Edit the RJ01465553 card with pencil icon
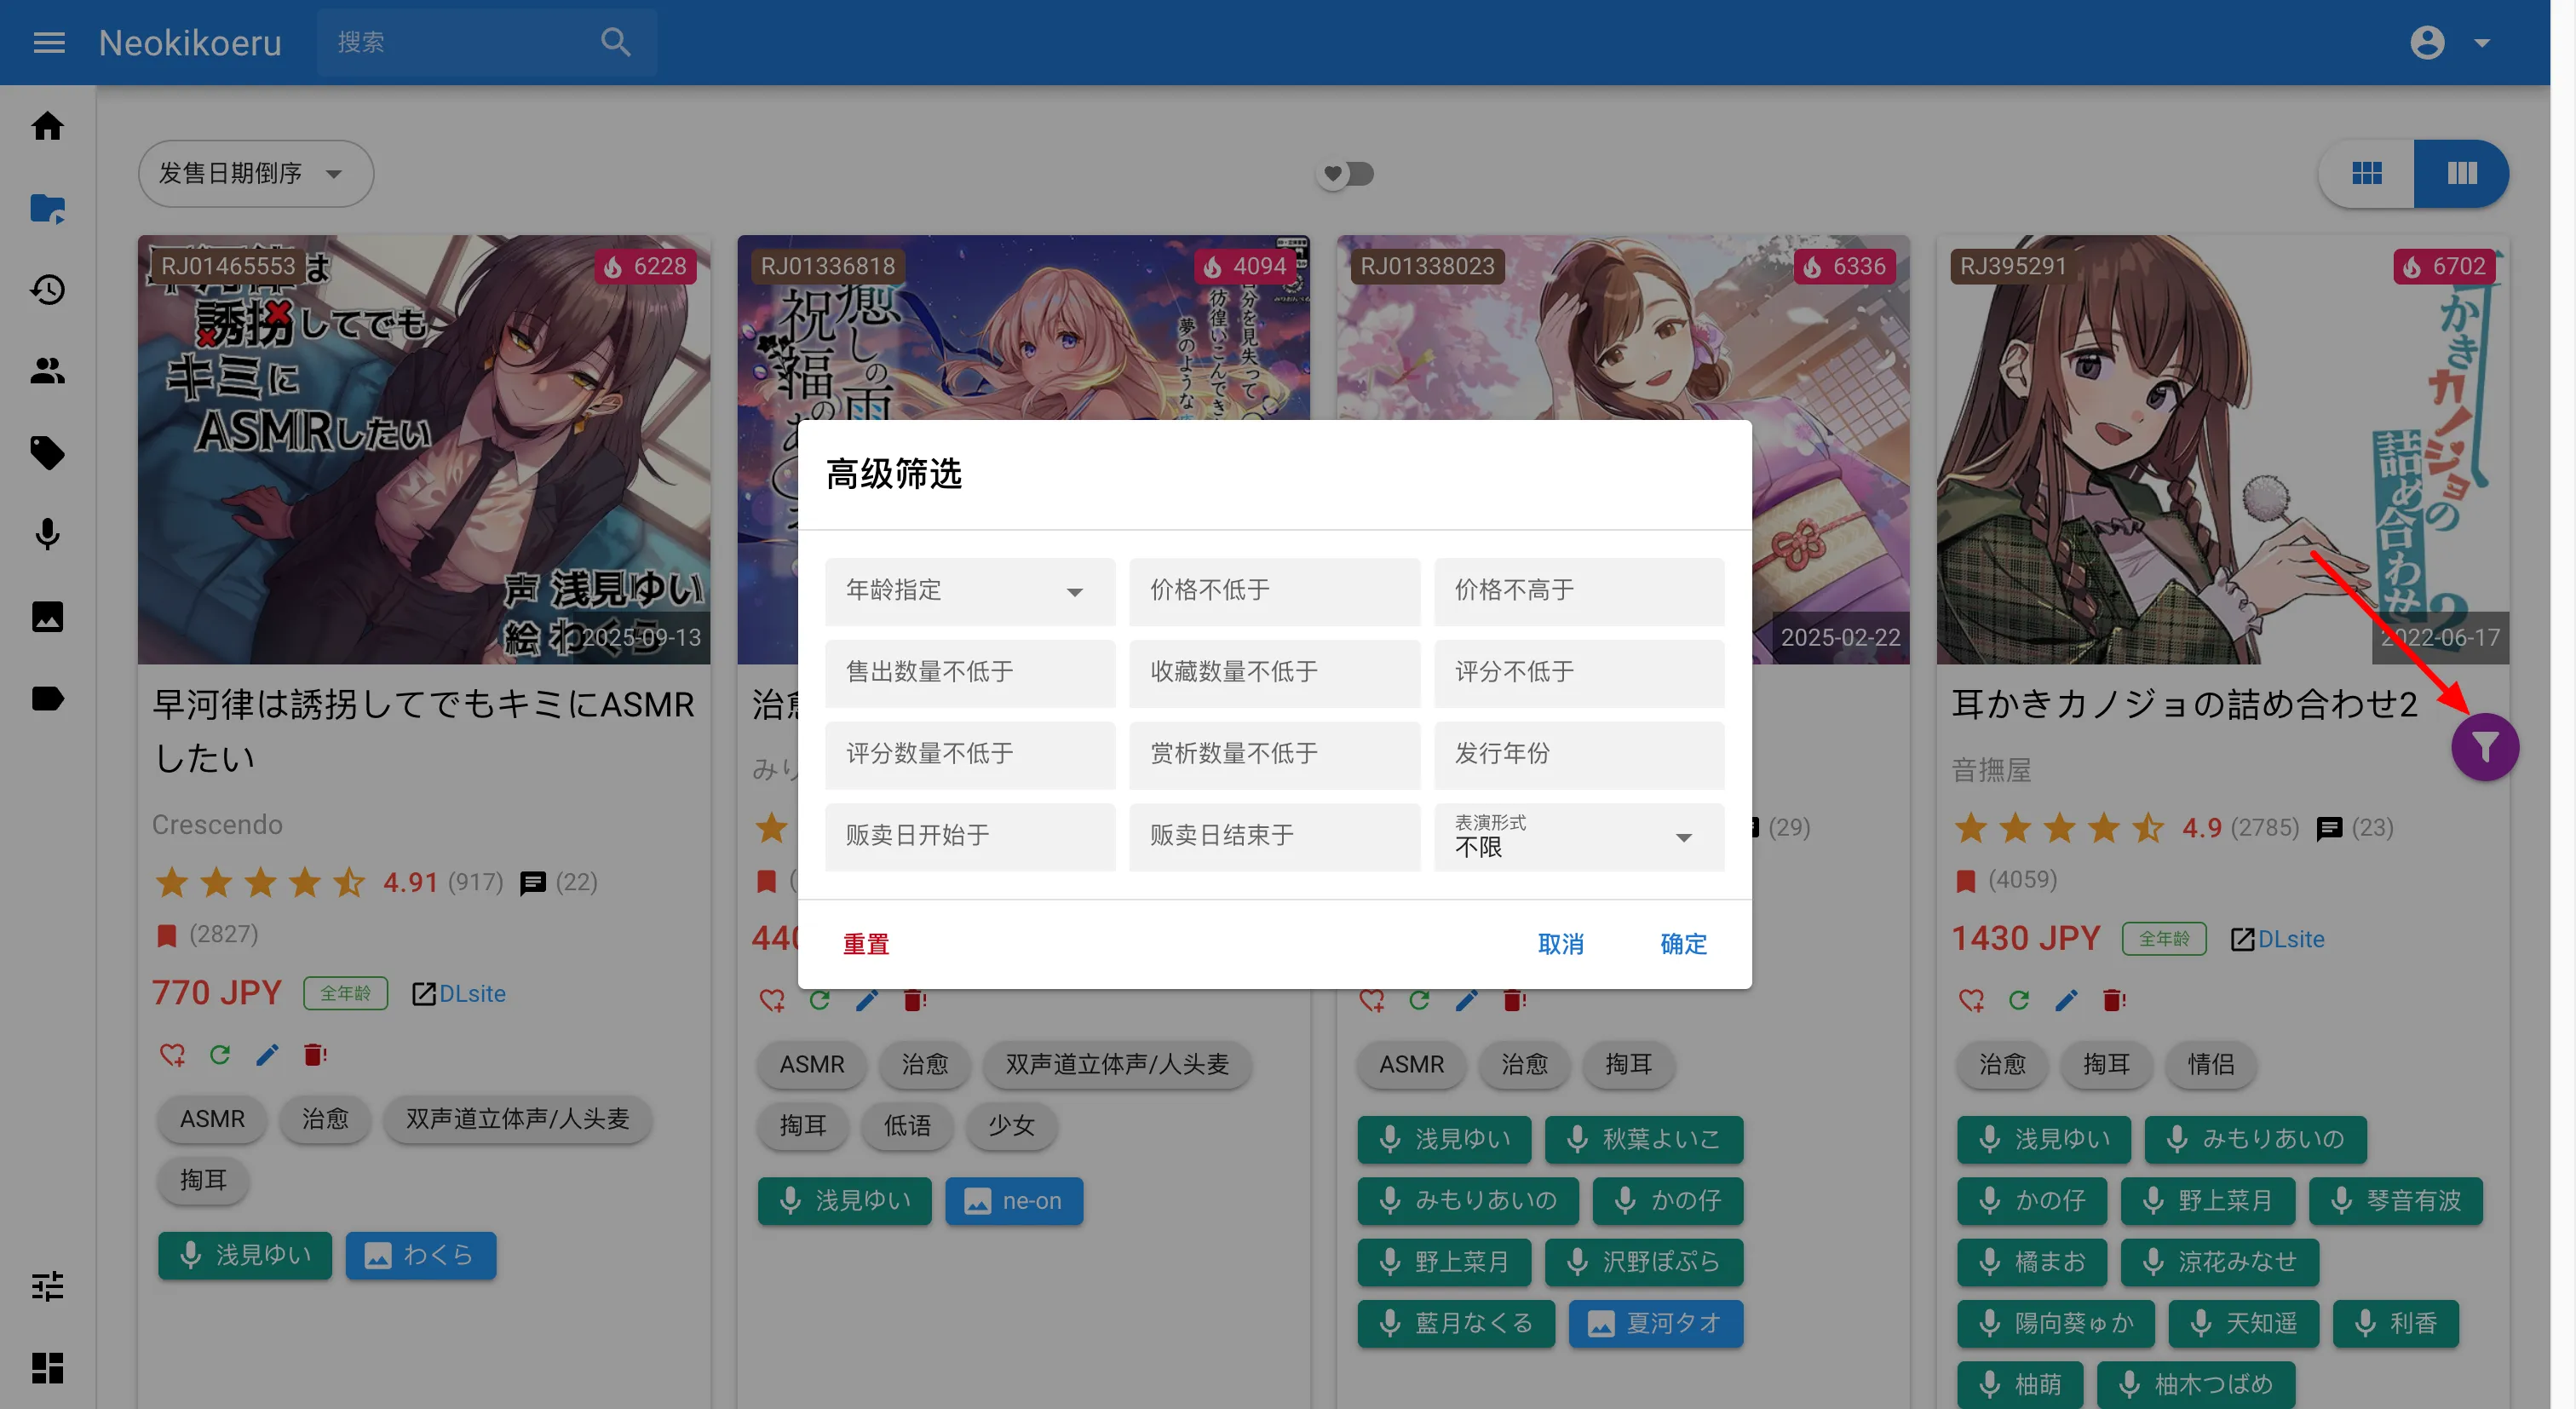Viewport: 2576px width, 1409px height. pos(267,1054)
